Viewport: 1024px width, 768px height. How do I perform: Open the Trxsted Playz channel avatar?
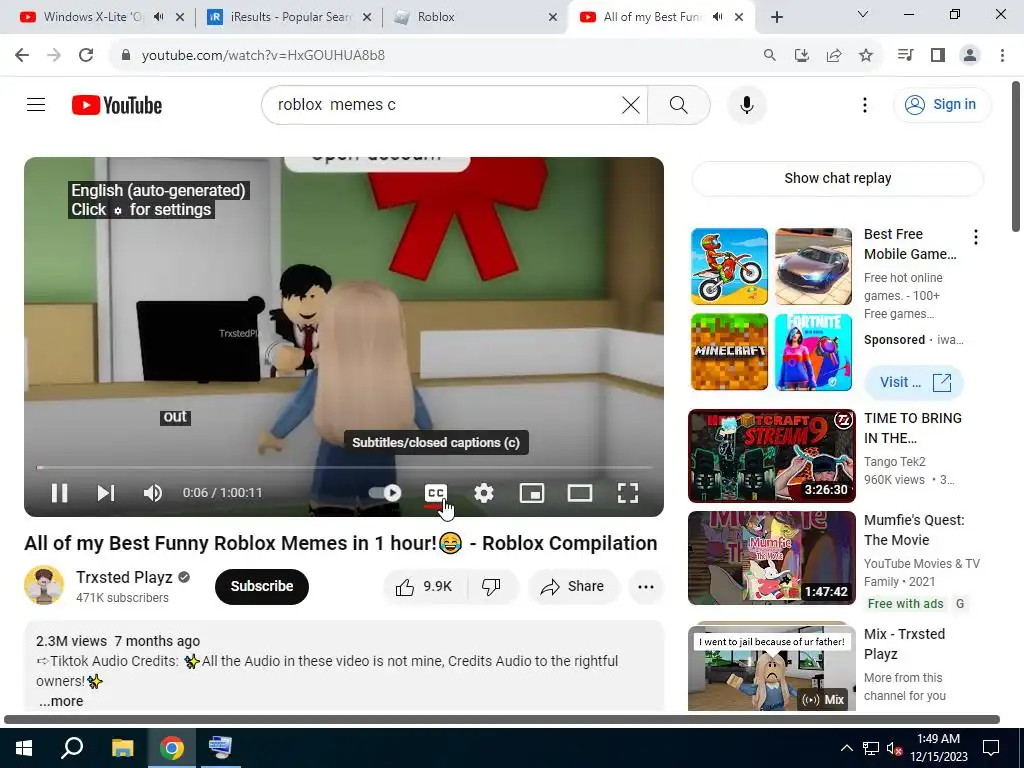click(44, 585)
